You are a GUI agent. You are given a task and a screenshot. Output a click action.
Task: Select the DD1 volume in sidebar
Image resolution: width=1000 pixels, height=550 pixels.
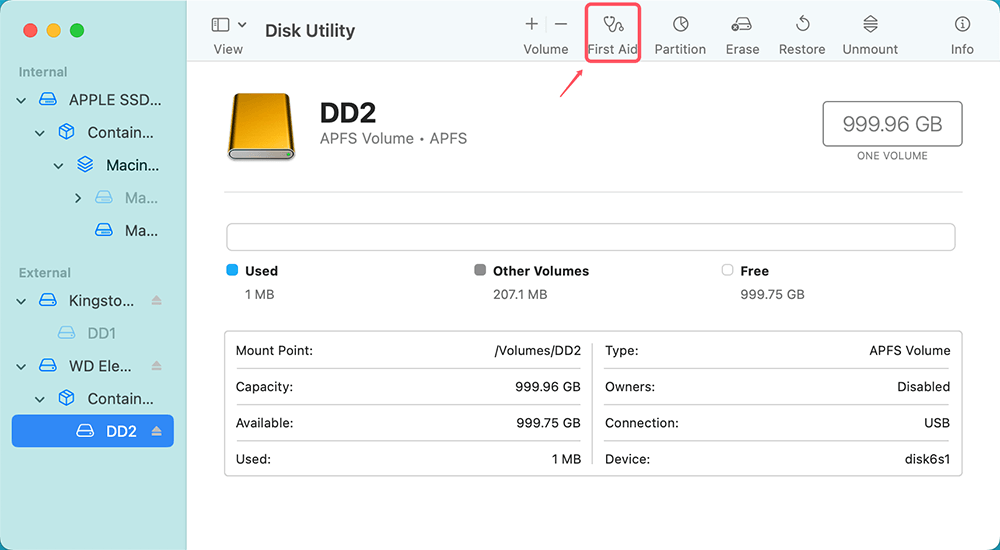100,333
